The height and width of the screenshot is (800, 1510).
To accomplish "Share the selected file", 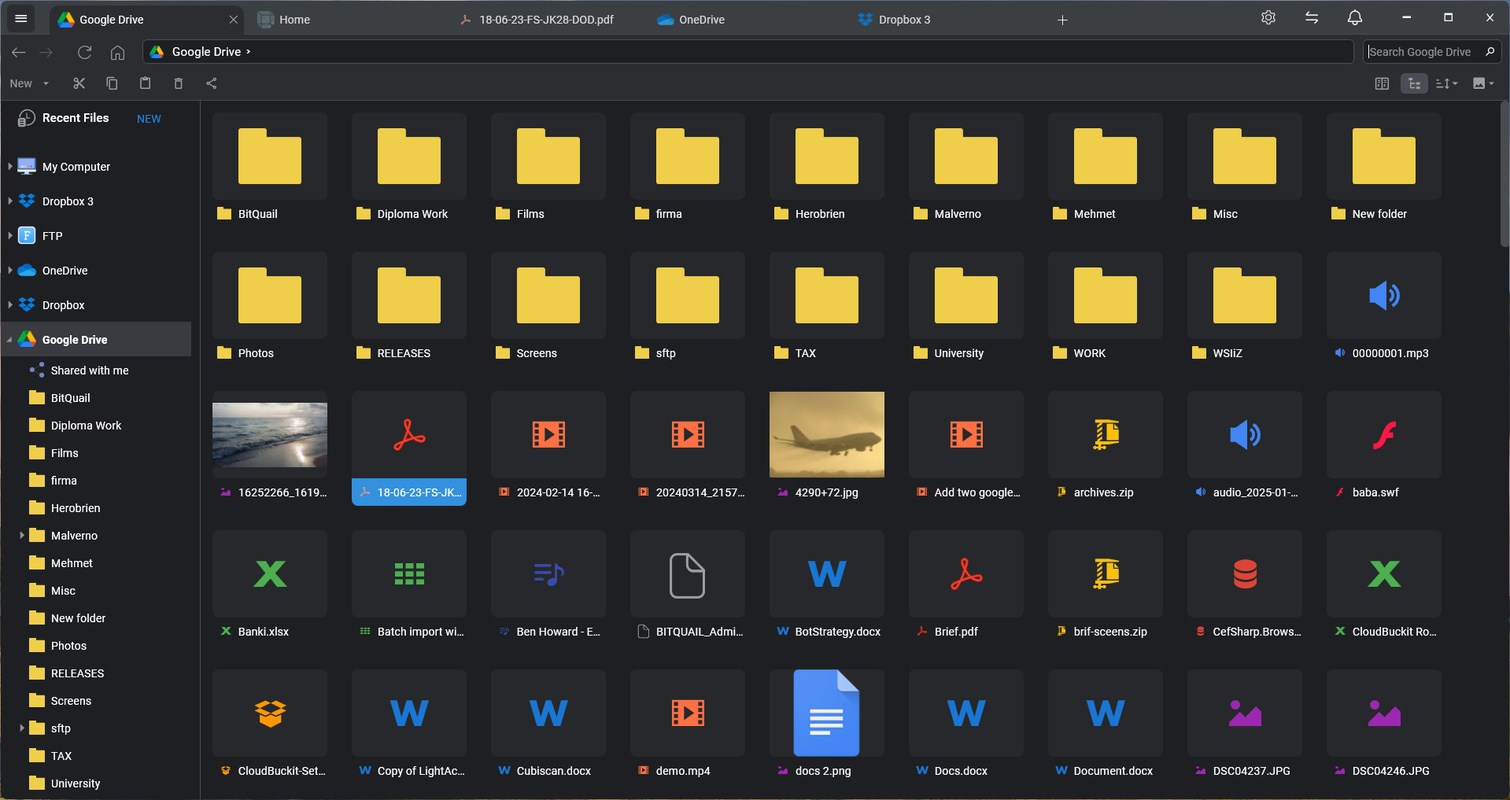I will coord(211,83).
